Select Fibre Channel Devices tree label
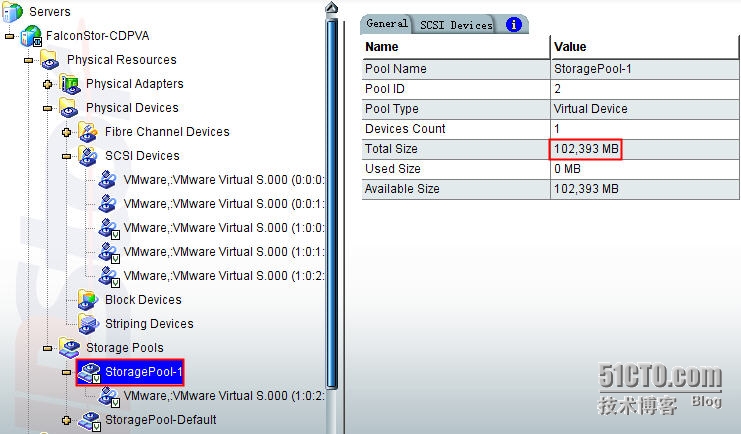 click(x=167, y=132)
